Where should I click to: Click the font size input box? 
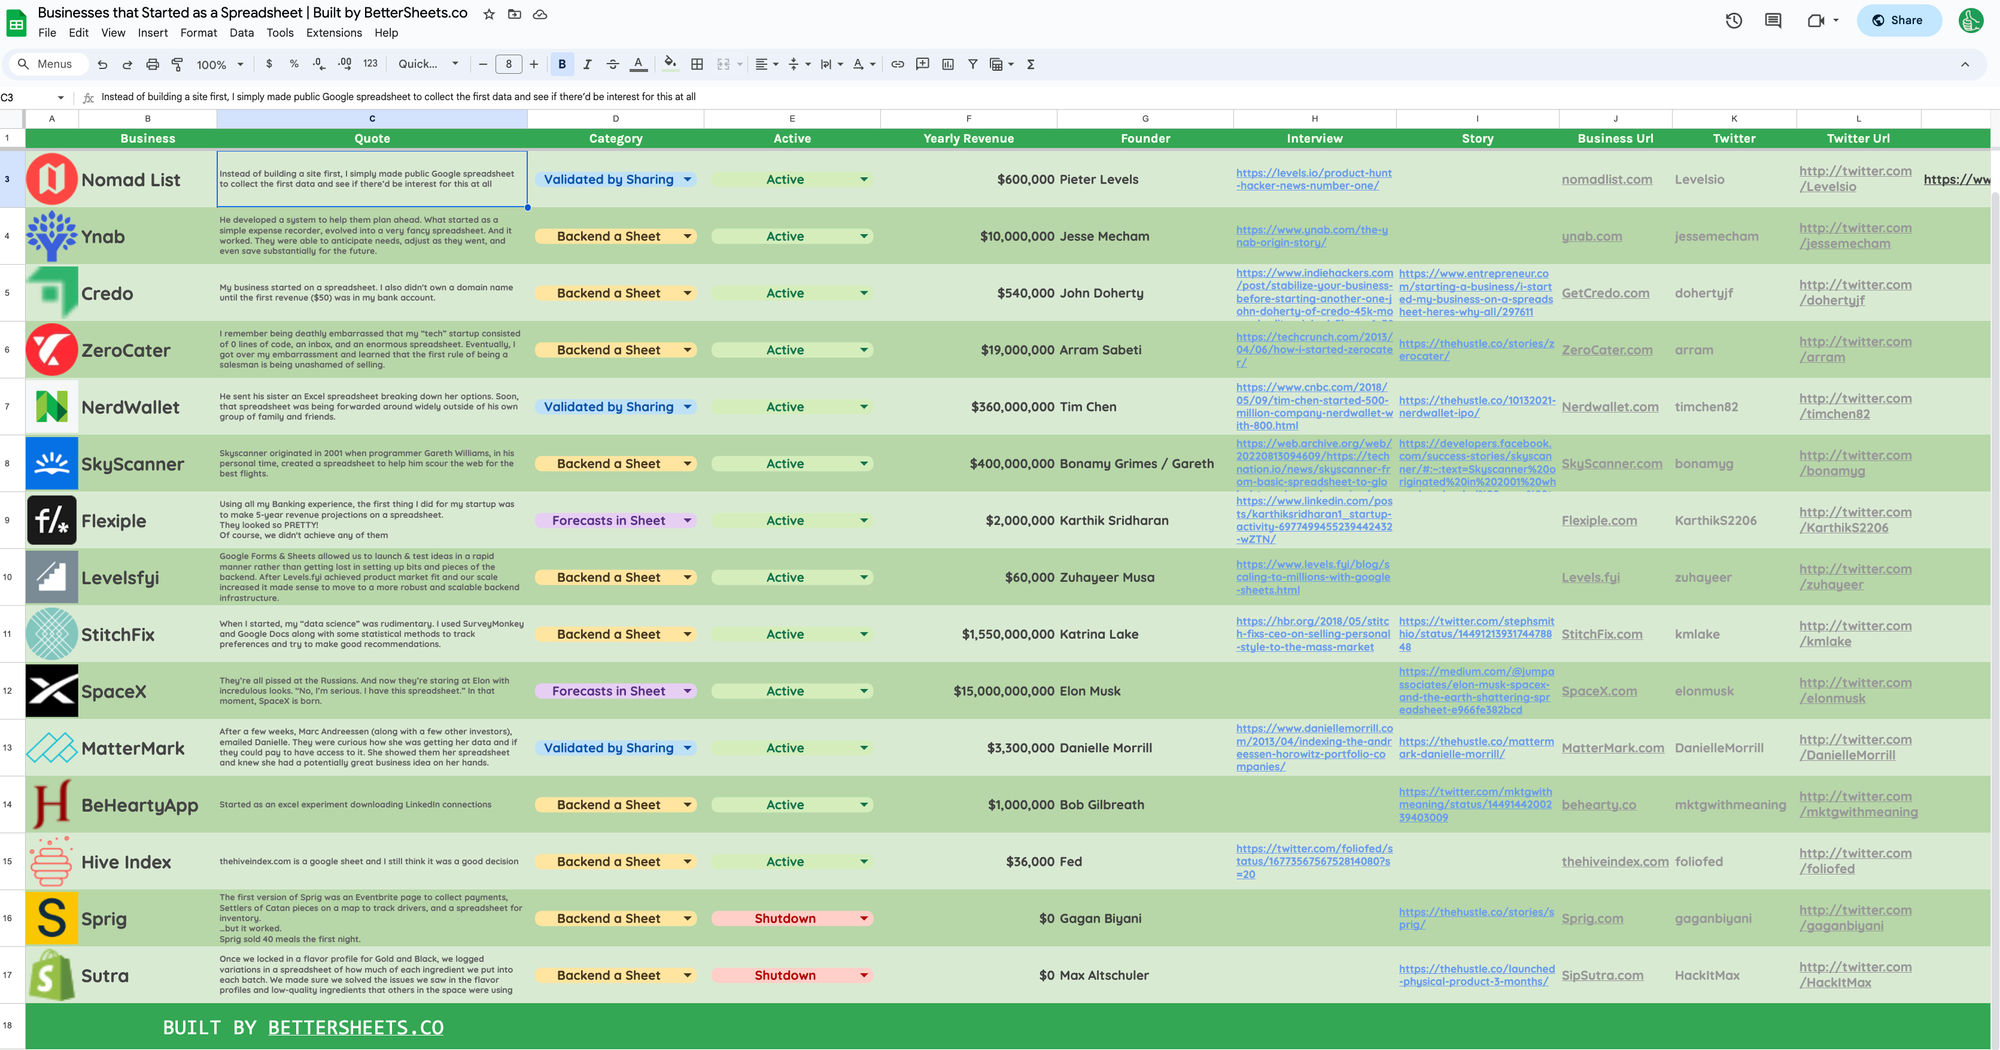click(x=509, y=64)
